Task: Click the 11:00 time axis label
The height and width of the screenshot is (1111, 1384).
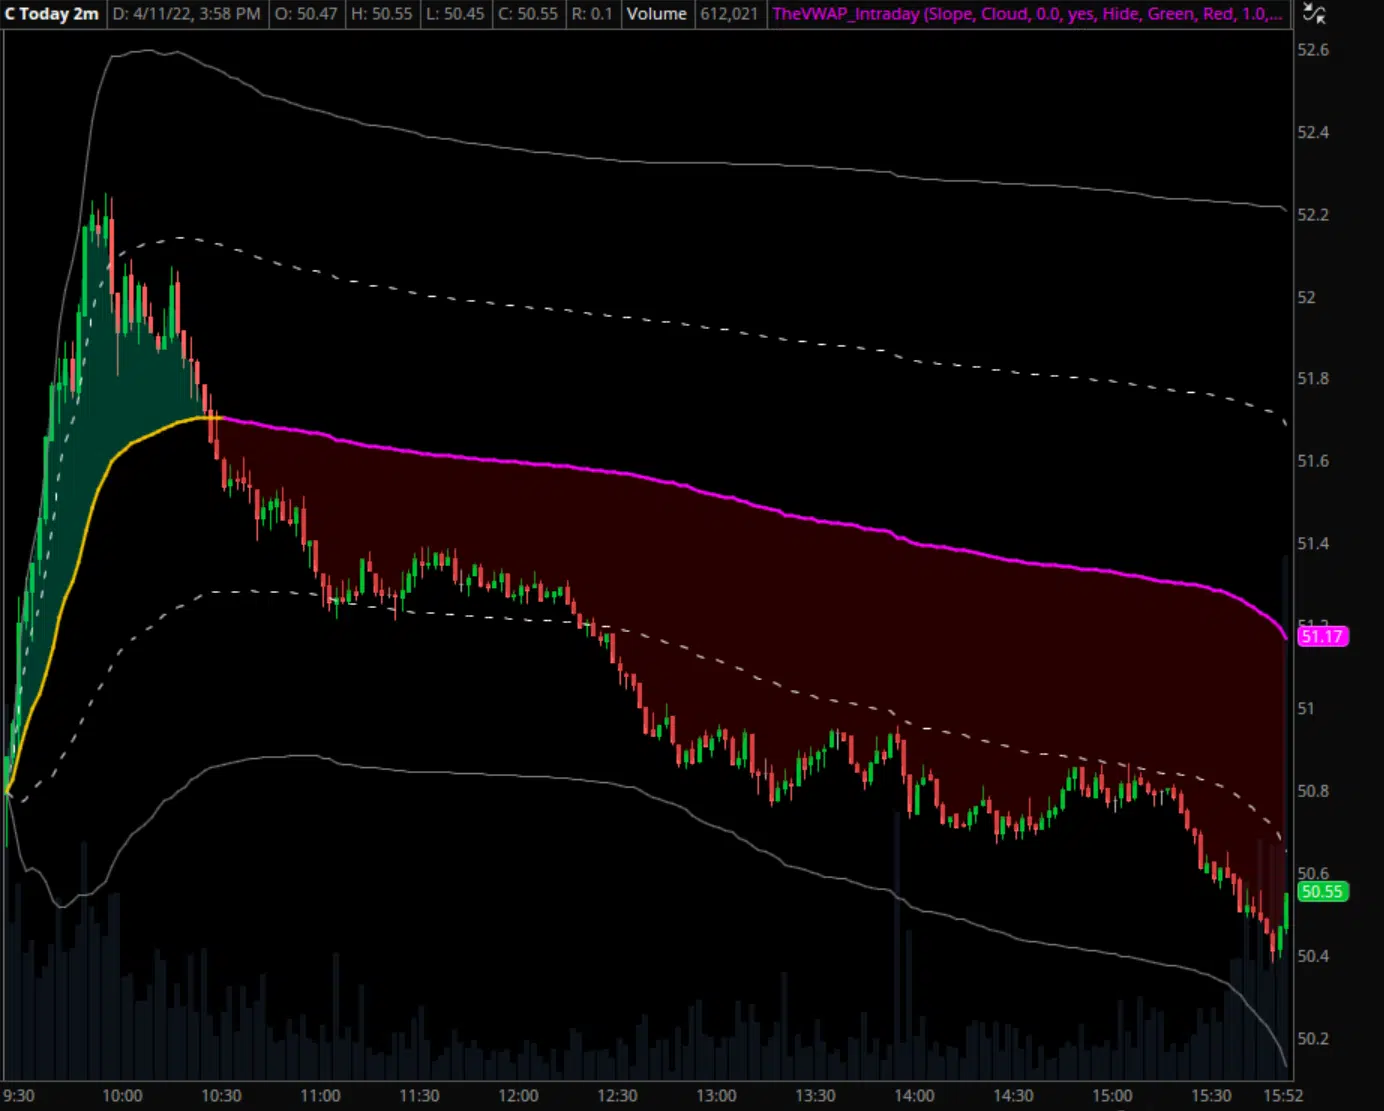Action: coord(320,1096)
